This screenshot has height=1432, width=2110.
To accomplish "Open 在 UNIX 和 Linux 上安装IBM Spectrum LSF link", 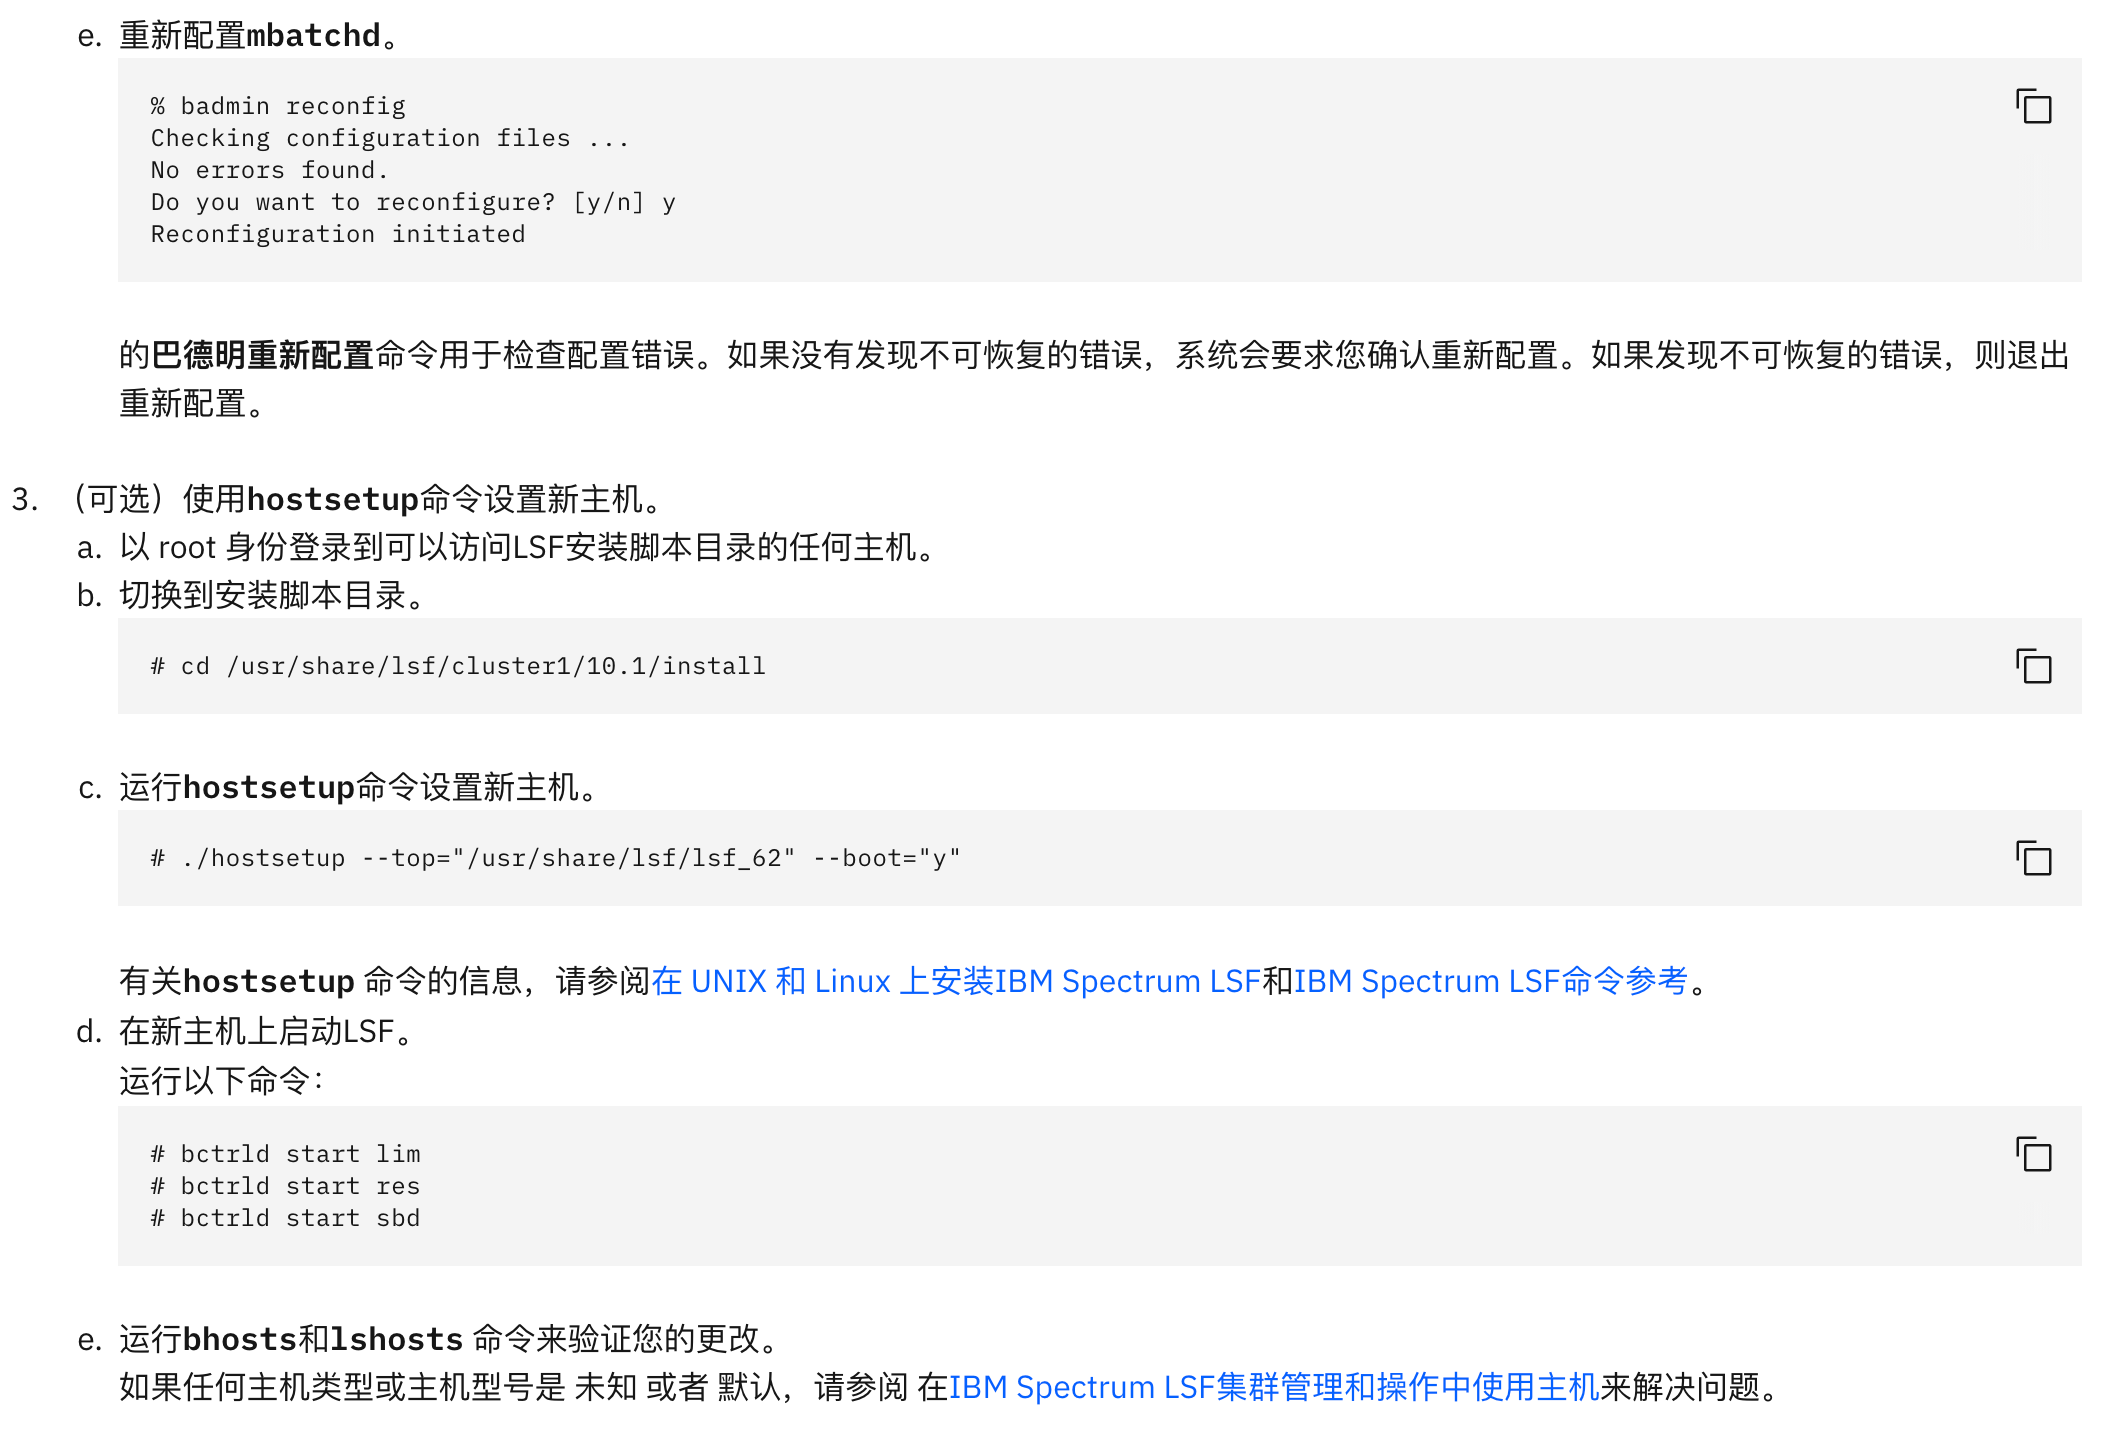I will point(955,981).
